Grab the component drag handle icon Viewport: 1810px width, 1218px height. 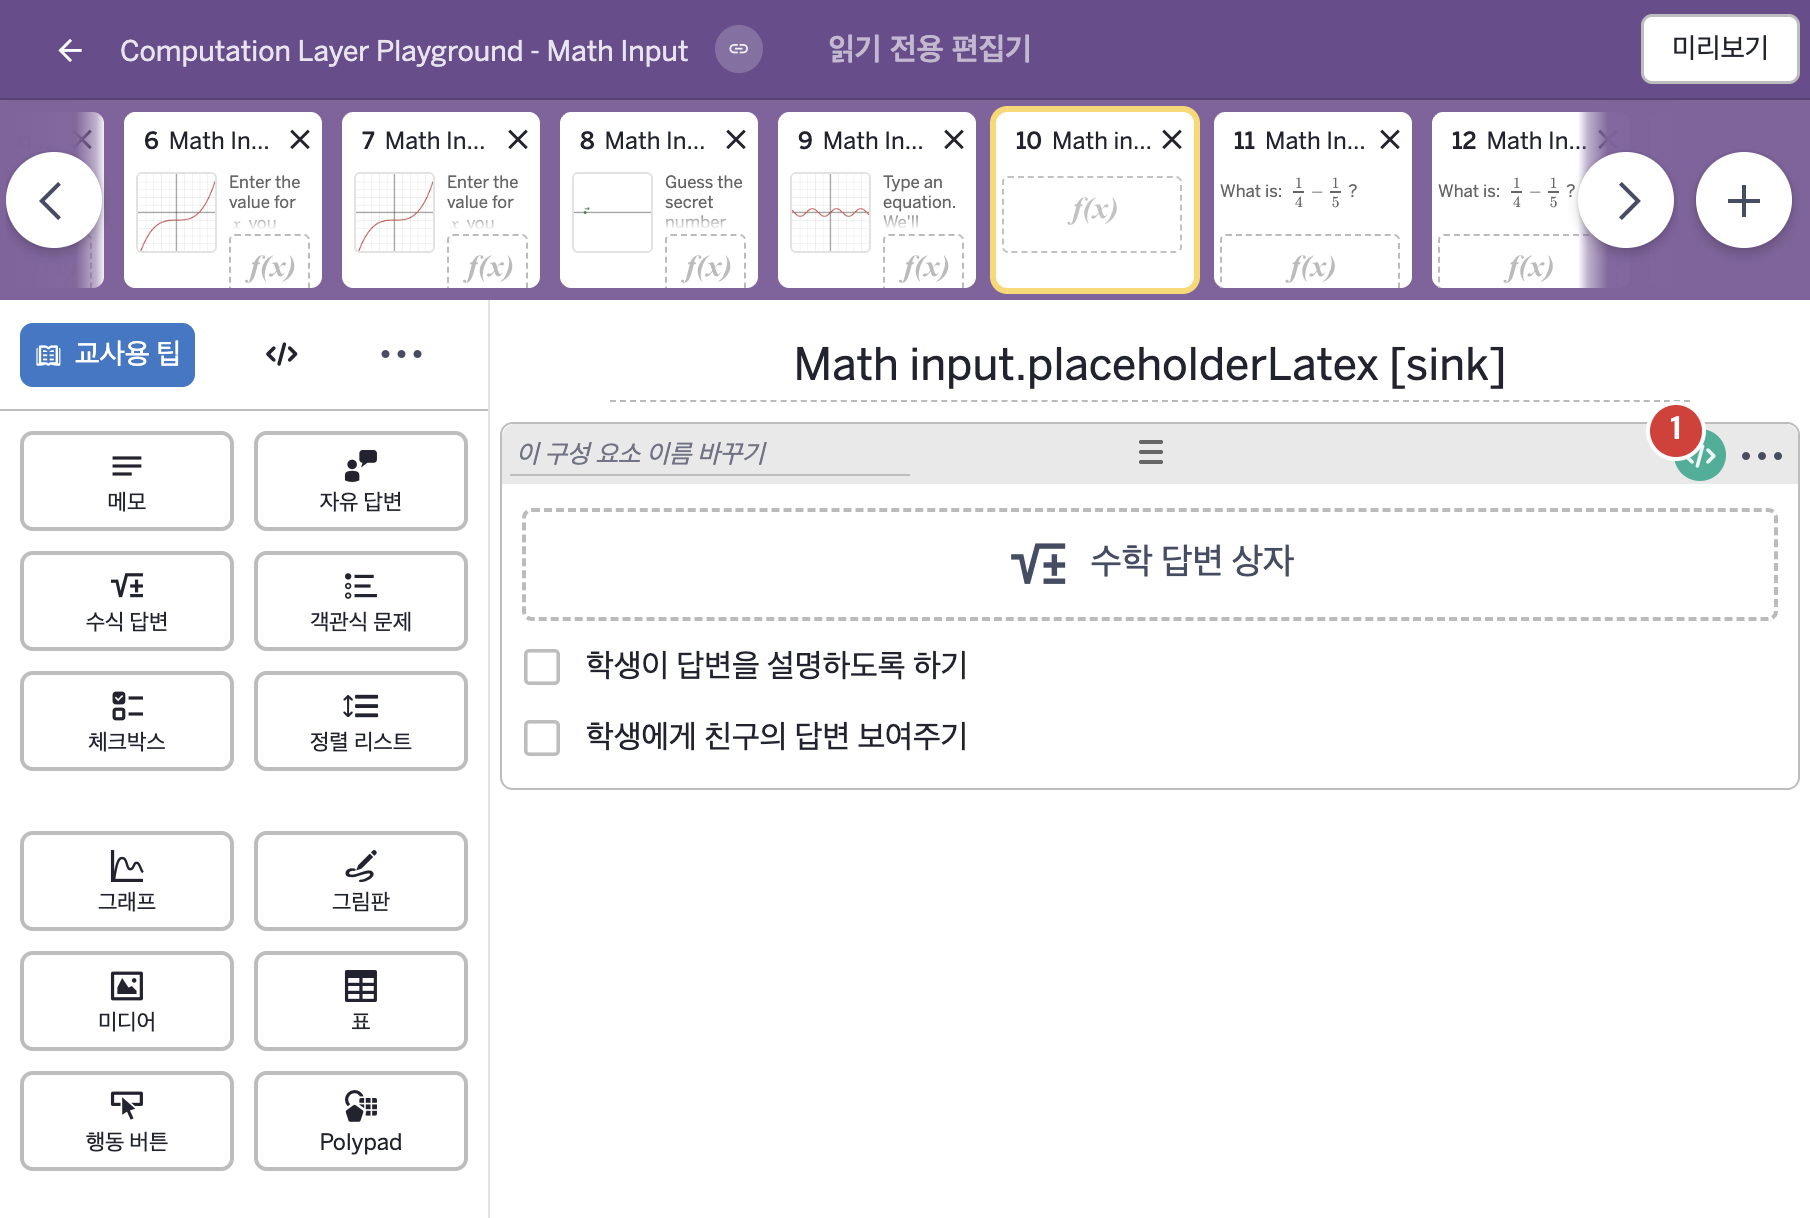point(1151,452)
